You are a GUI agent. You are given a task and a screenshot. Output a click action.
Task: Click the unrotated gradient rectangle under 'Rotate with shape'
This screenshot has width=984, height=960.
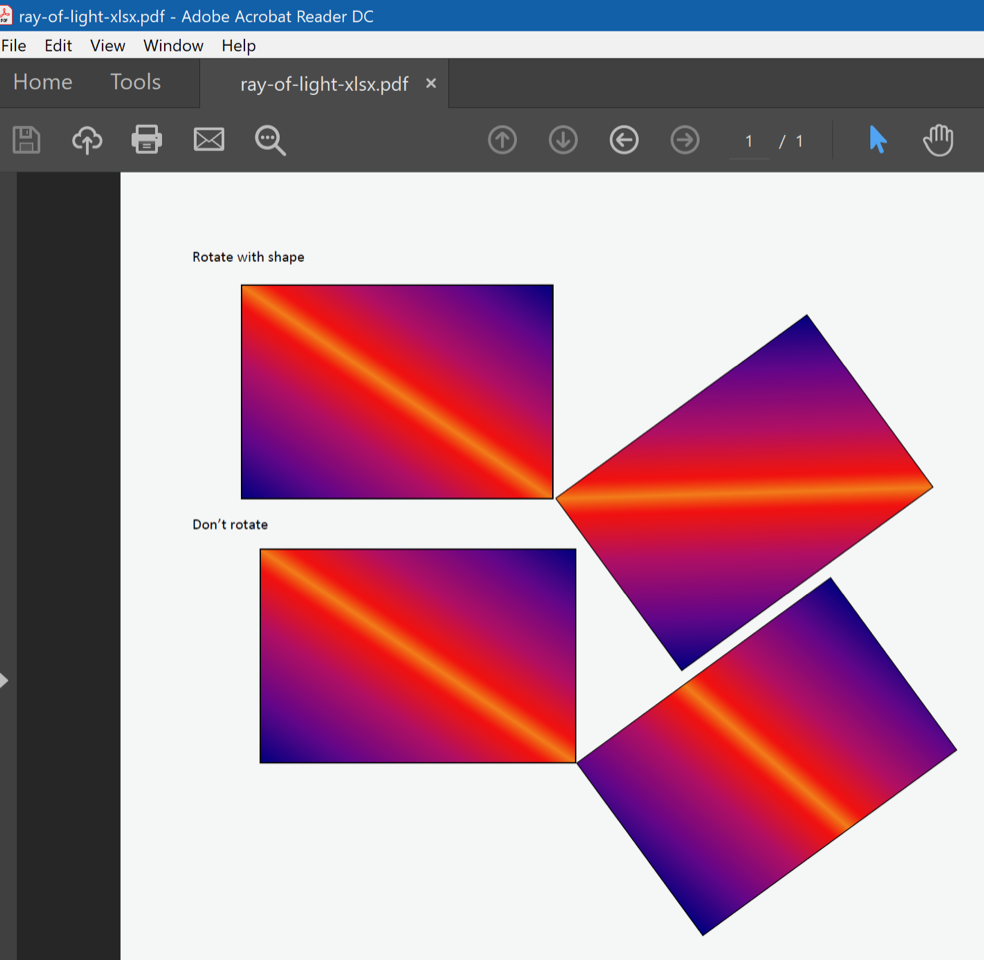[397, 392]
